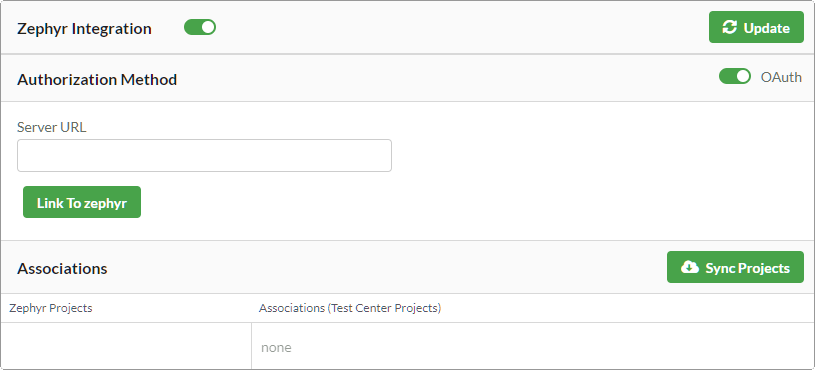Click the Authorization Method header bar
Image resolution: width=815 pixels, height=370 pixels.
pos(408,78)
